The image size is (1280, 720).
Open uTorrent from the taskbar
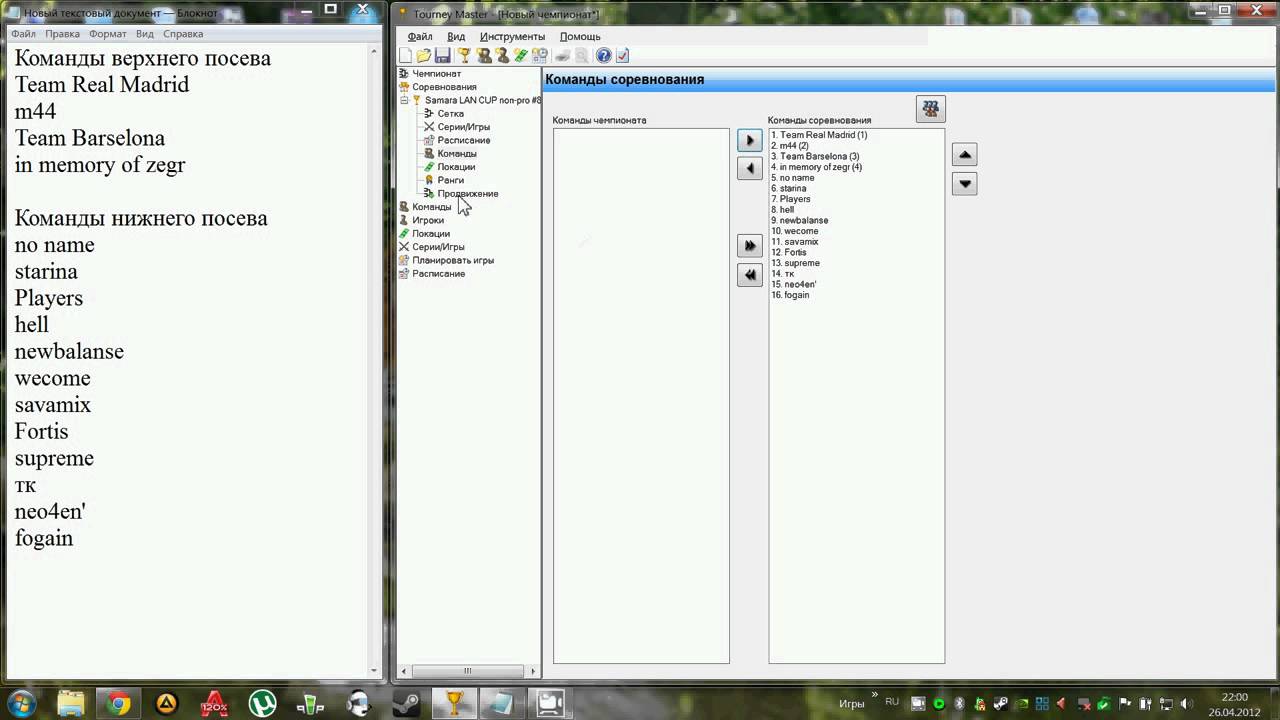point(262,704)
